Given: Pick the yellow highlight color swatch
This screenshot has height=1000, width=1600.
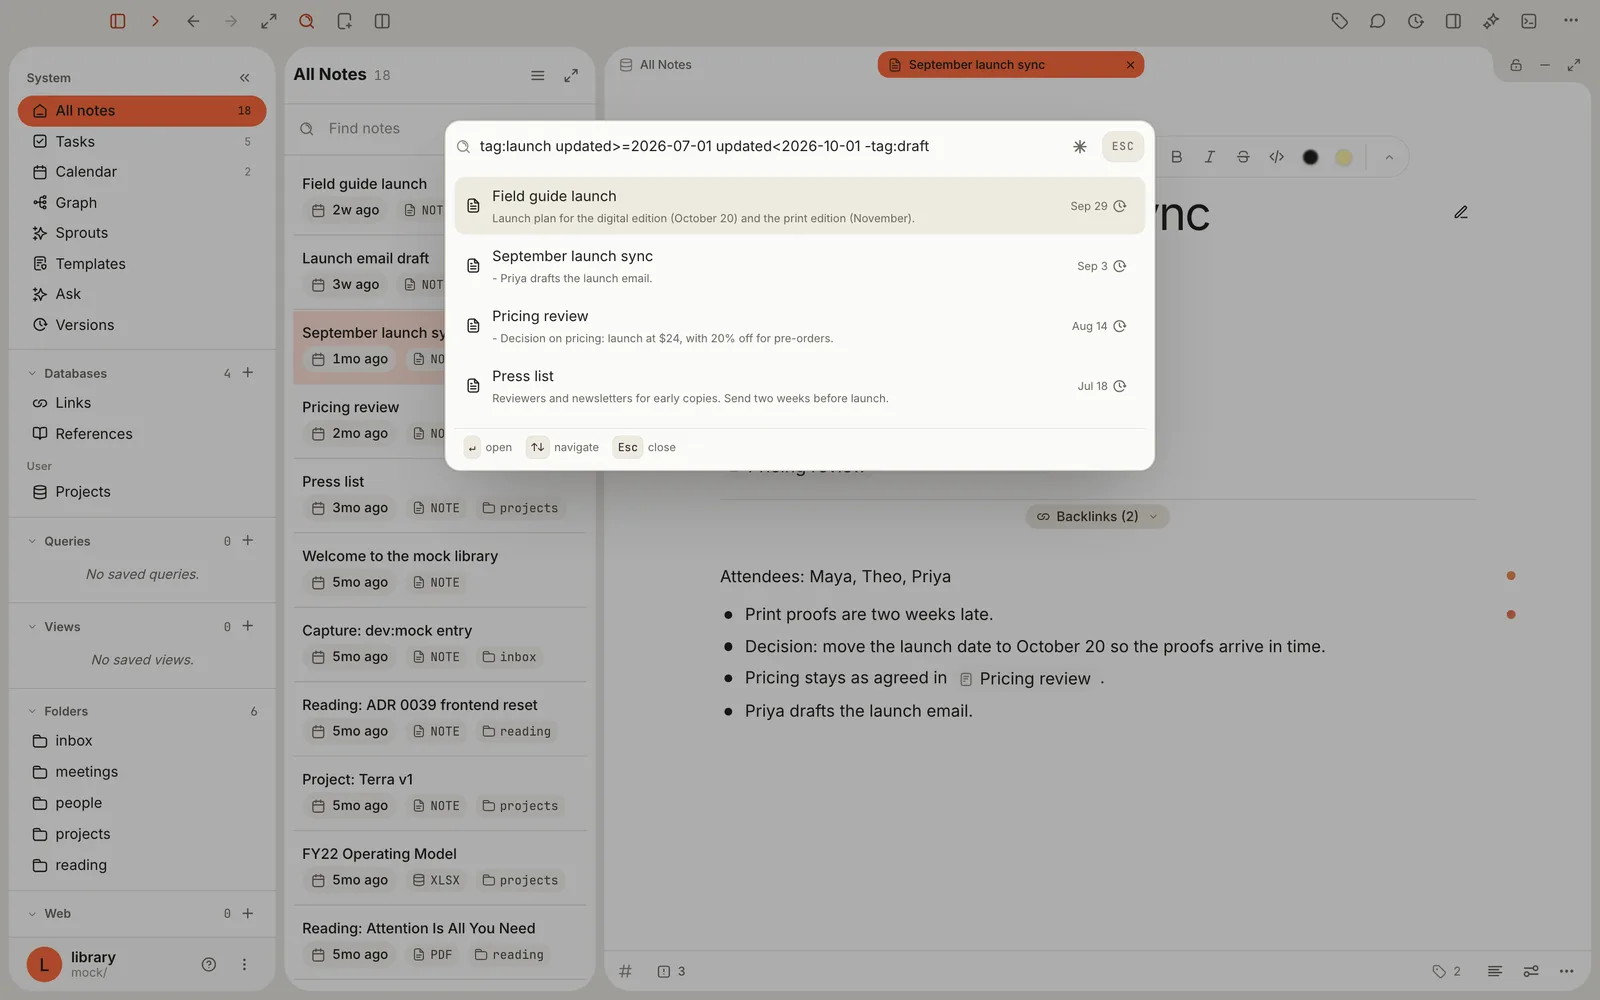Looking at the screenshot, I should [1344, 157].
